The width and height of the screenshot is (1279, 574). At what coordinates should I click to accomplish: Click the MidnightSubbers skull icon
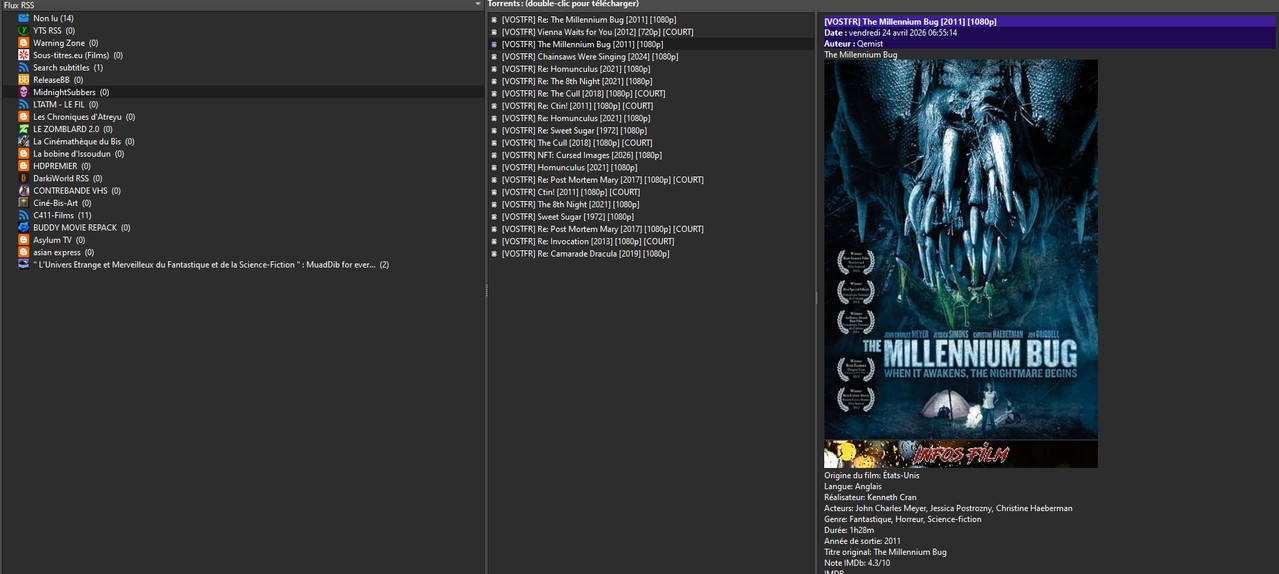click(x=24, y=92)
